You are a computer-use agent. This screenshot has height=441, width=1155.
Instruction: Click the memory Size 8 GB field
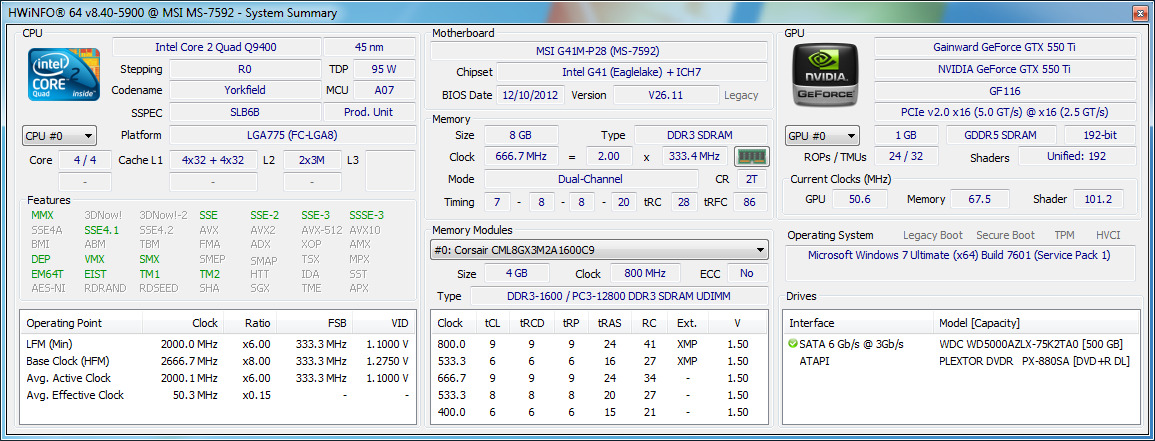point(521,135)
